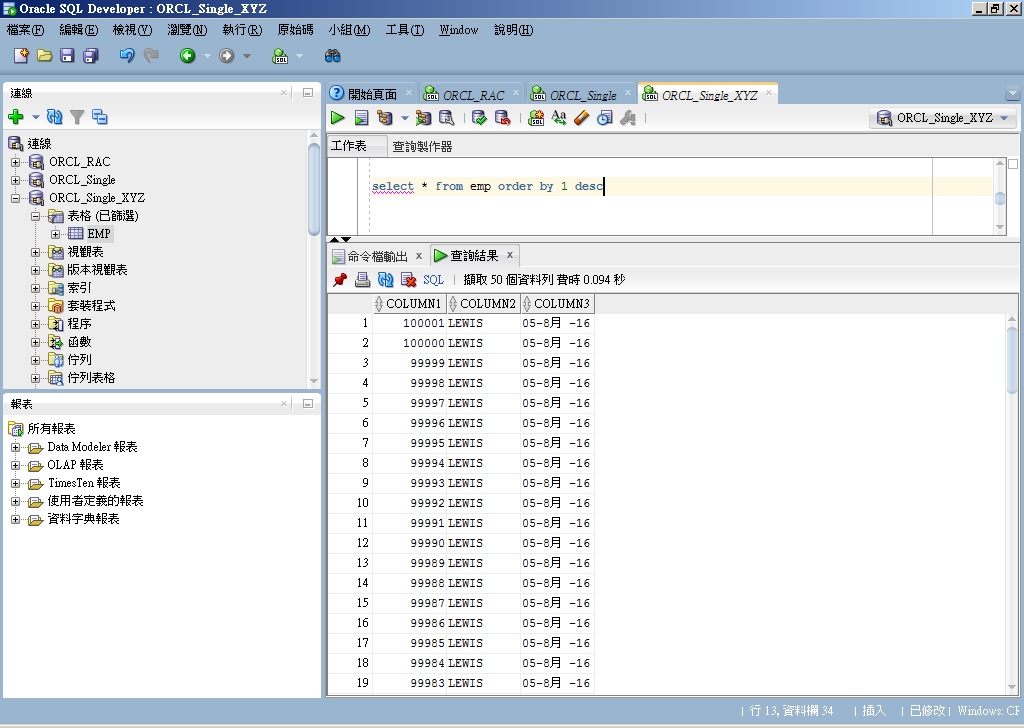Expand the 索引 tree node
Viewport: 1024px width, 728px height.
tap(36, 288)
